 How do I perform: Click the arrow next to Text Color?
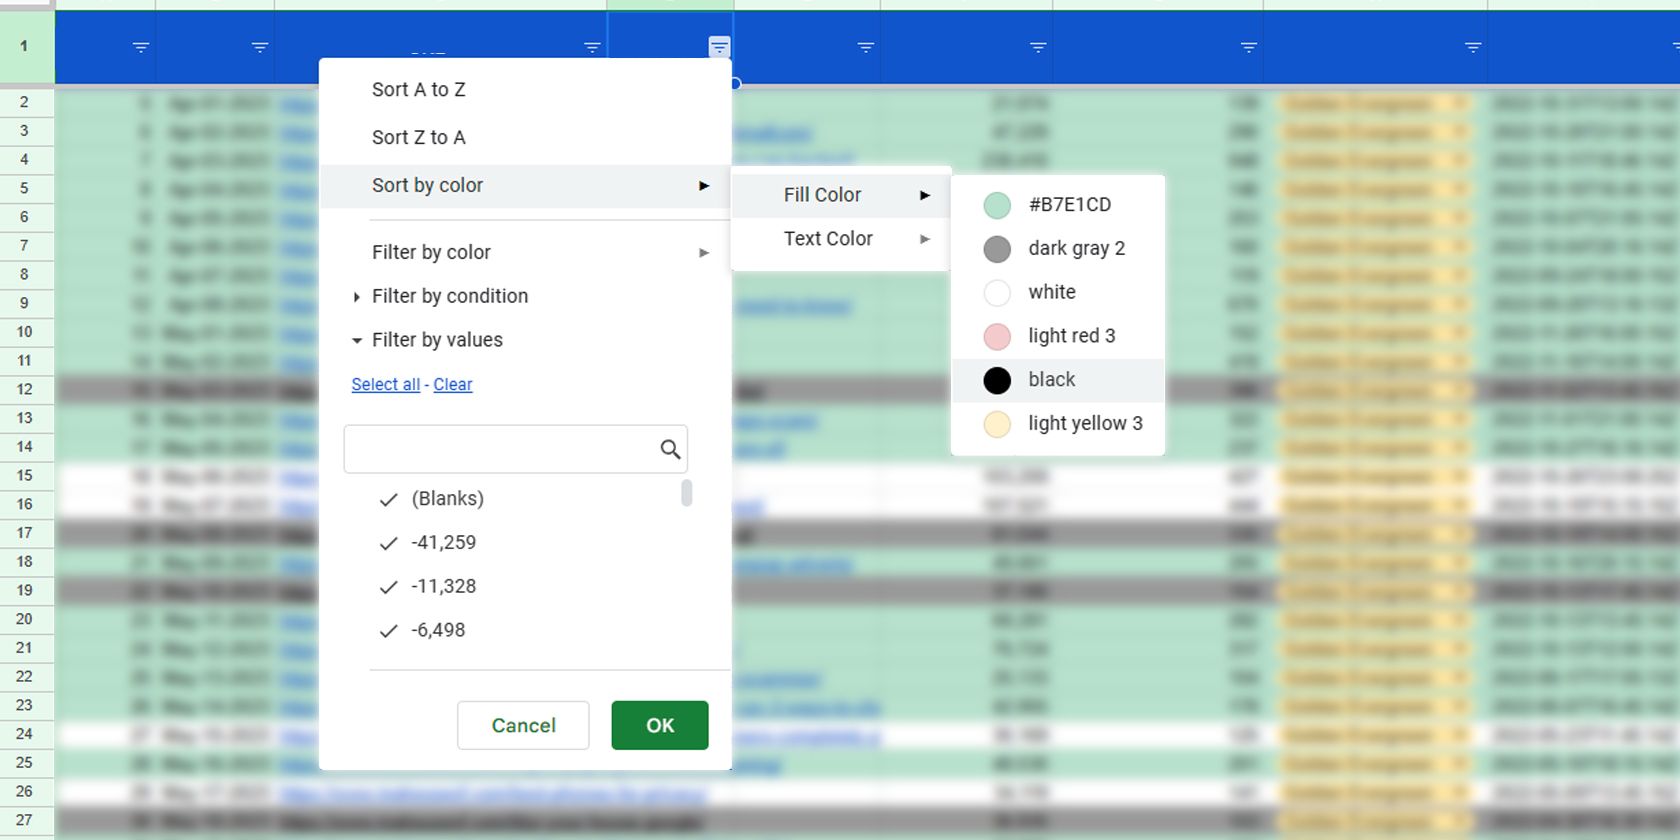click(x=925, y=239)
